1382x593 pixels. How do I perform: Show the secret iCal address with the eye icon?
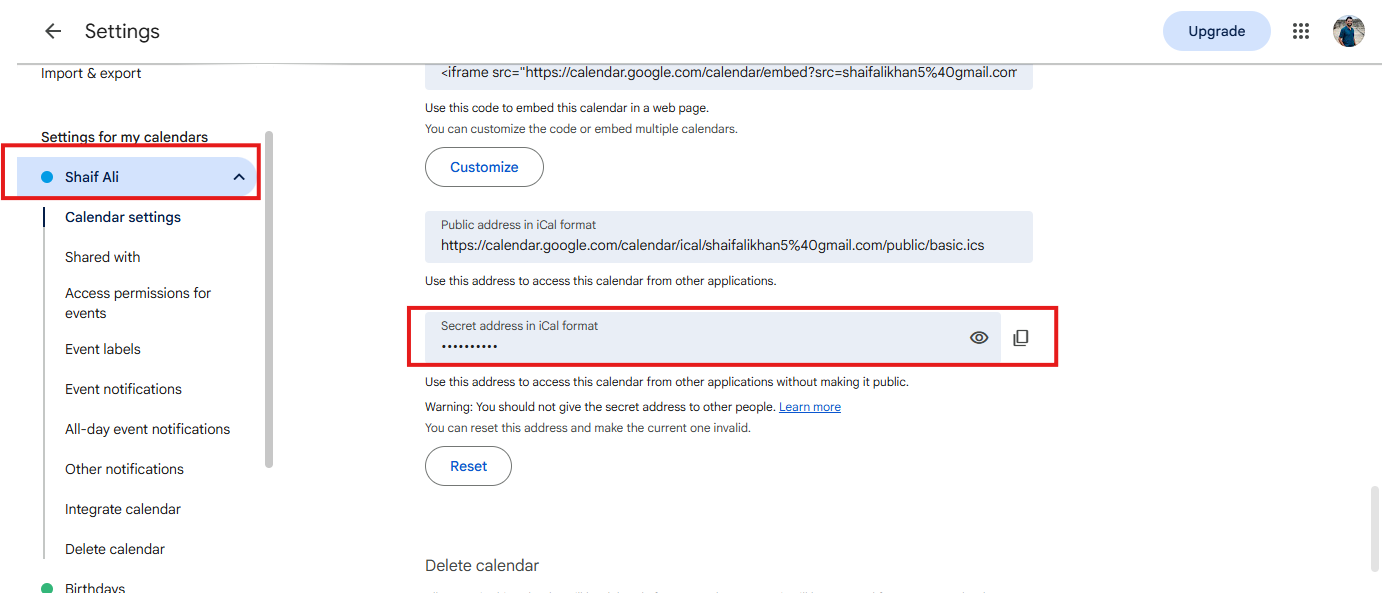pos(979,338)
